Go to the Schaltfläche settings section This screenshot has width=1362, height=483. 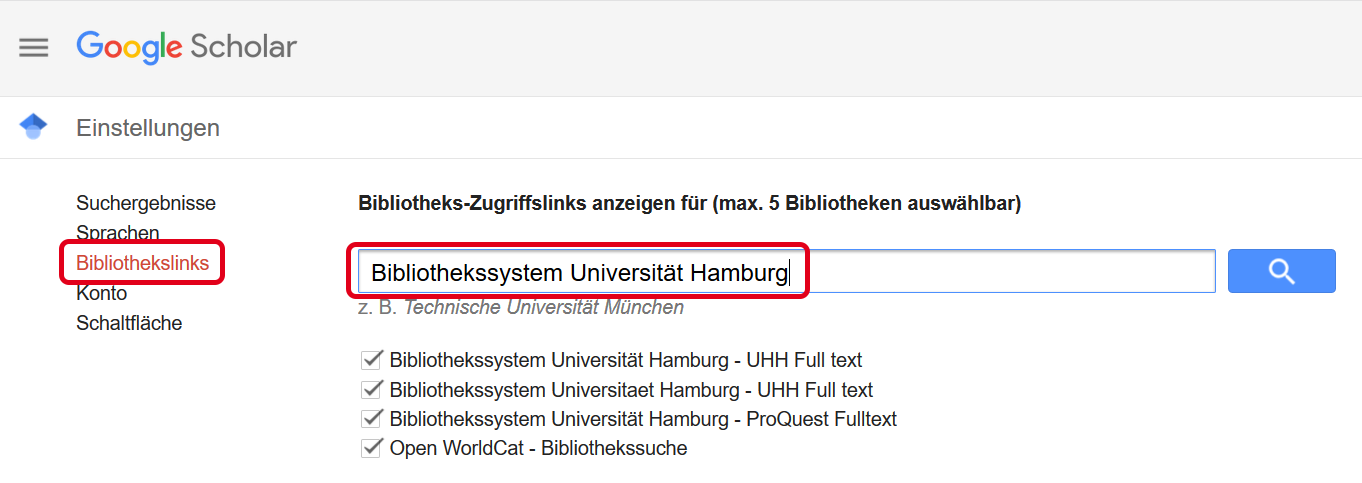point(129,323)
